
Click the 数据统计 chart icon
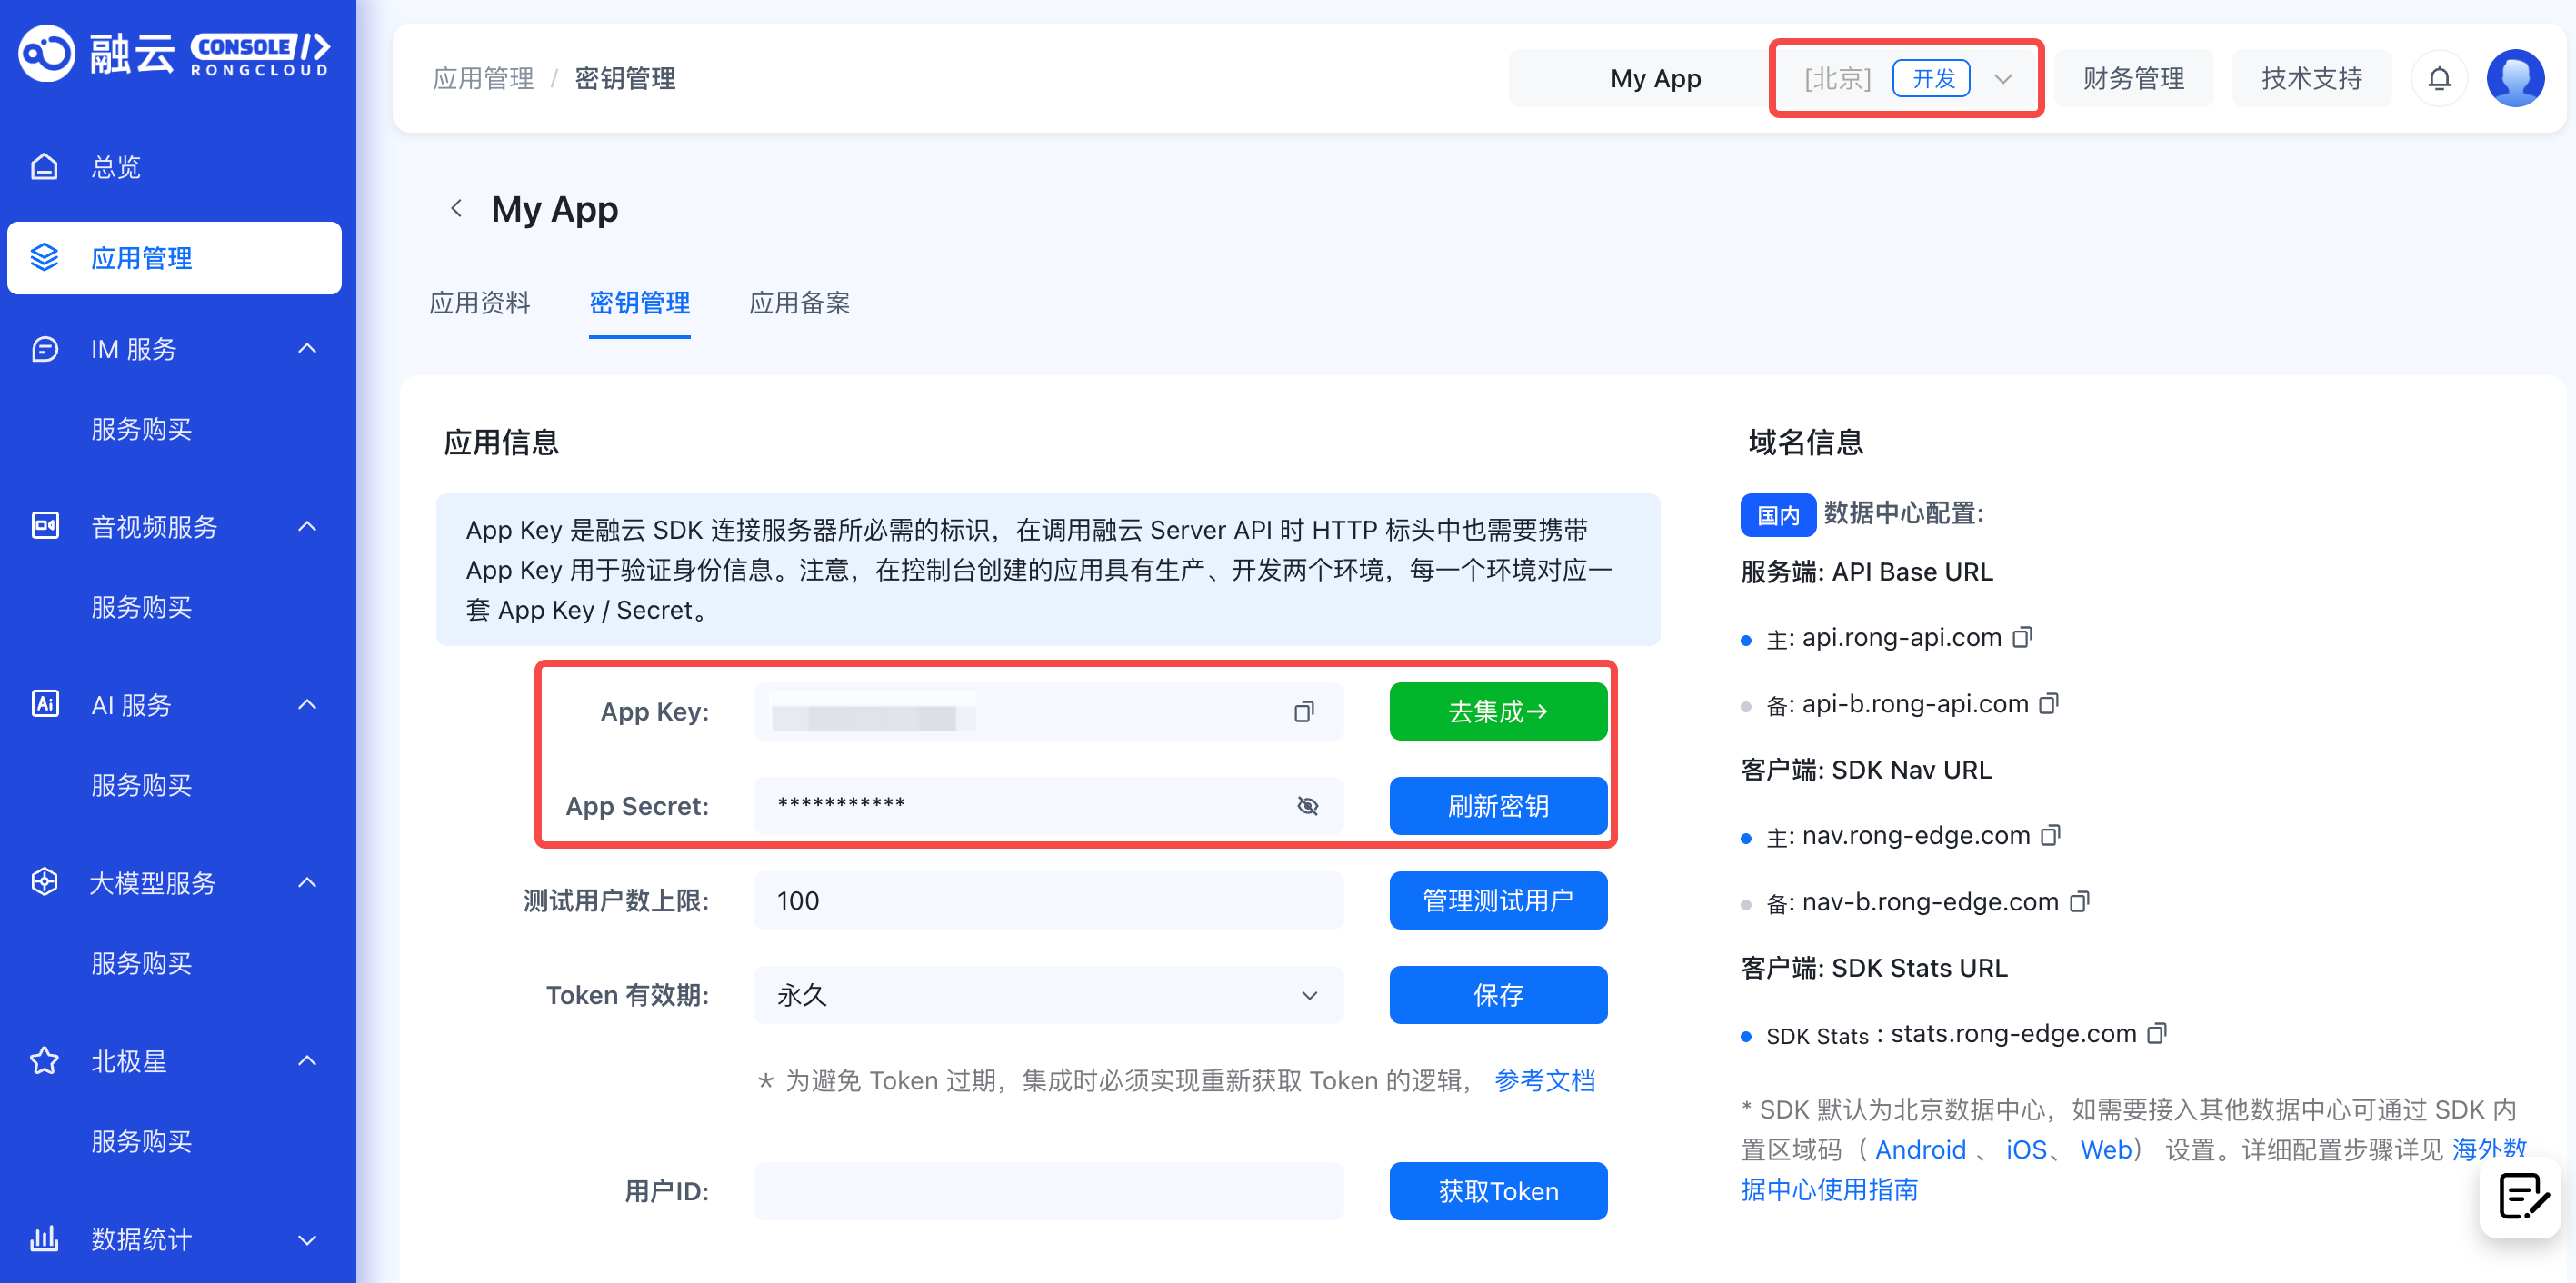(x=44, y=1239)
